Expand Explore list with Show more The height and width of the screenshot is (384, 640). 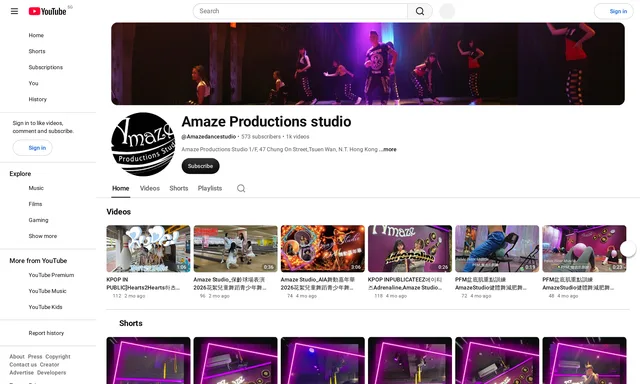point(43,236)
